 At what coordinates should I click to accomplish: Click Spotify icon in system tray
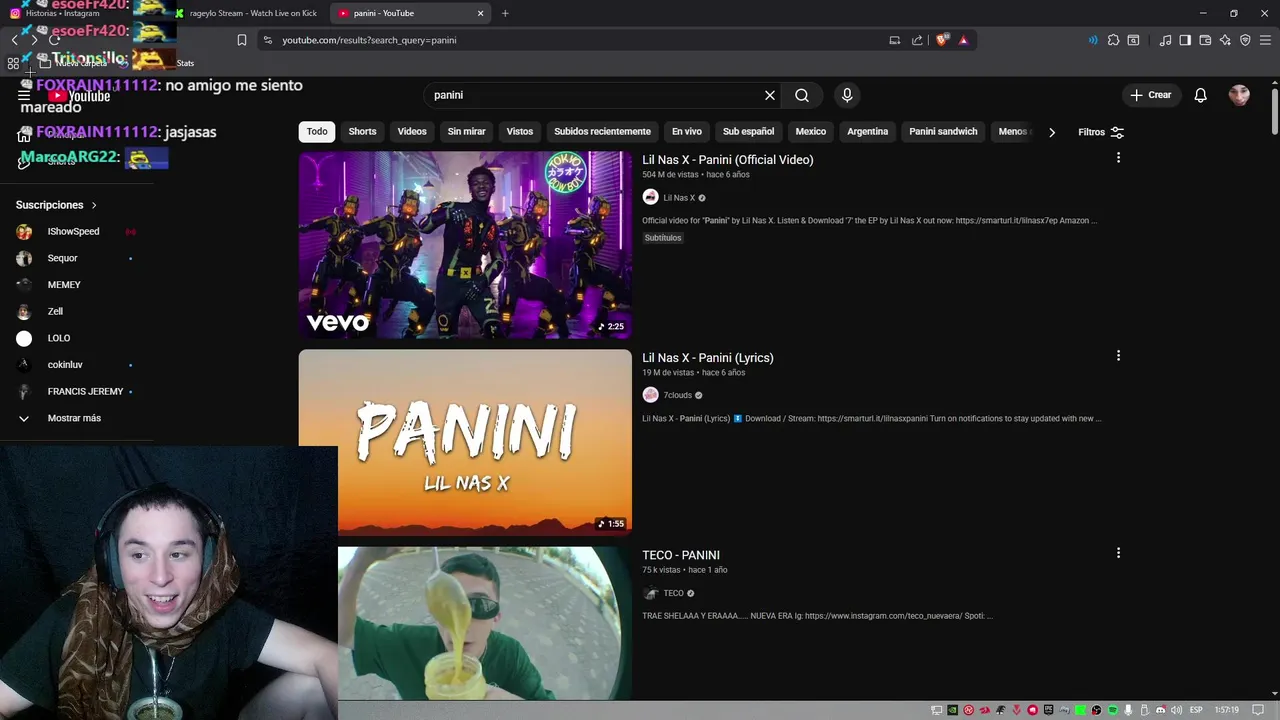[x=1113, y=710]
